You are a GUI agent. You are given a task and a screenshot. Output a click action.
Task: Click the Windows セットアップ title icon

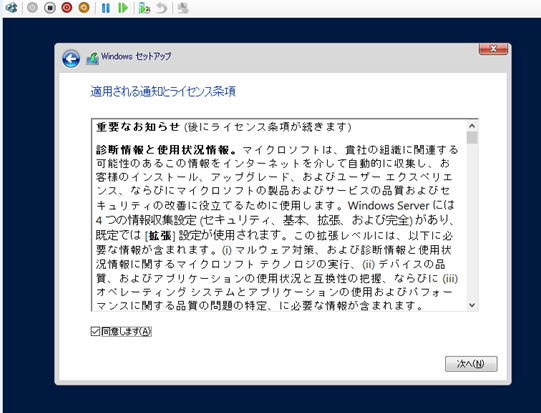[92, 59]
